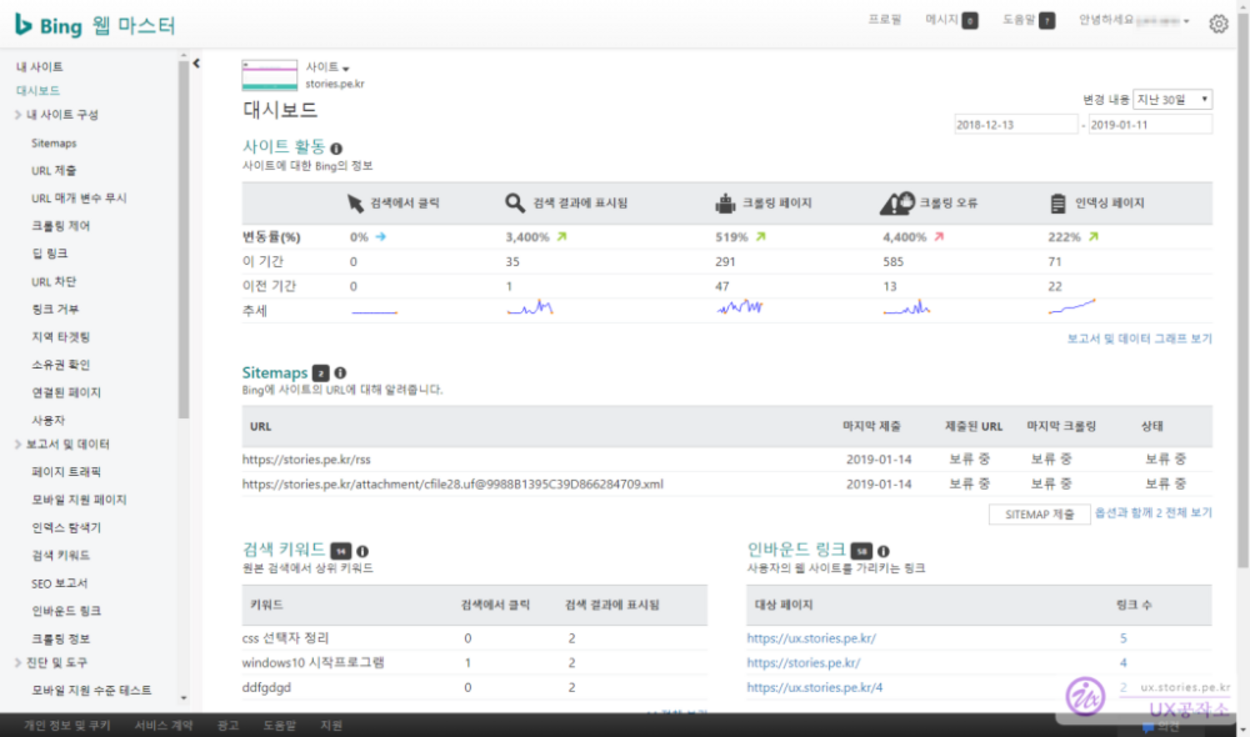This screenshot has width=1250, height=737.
Task: Collapse the sidebar with the arrow icon
Action: pos(196,63)
